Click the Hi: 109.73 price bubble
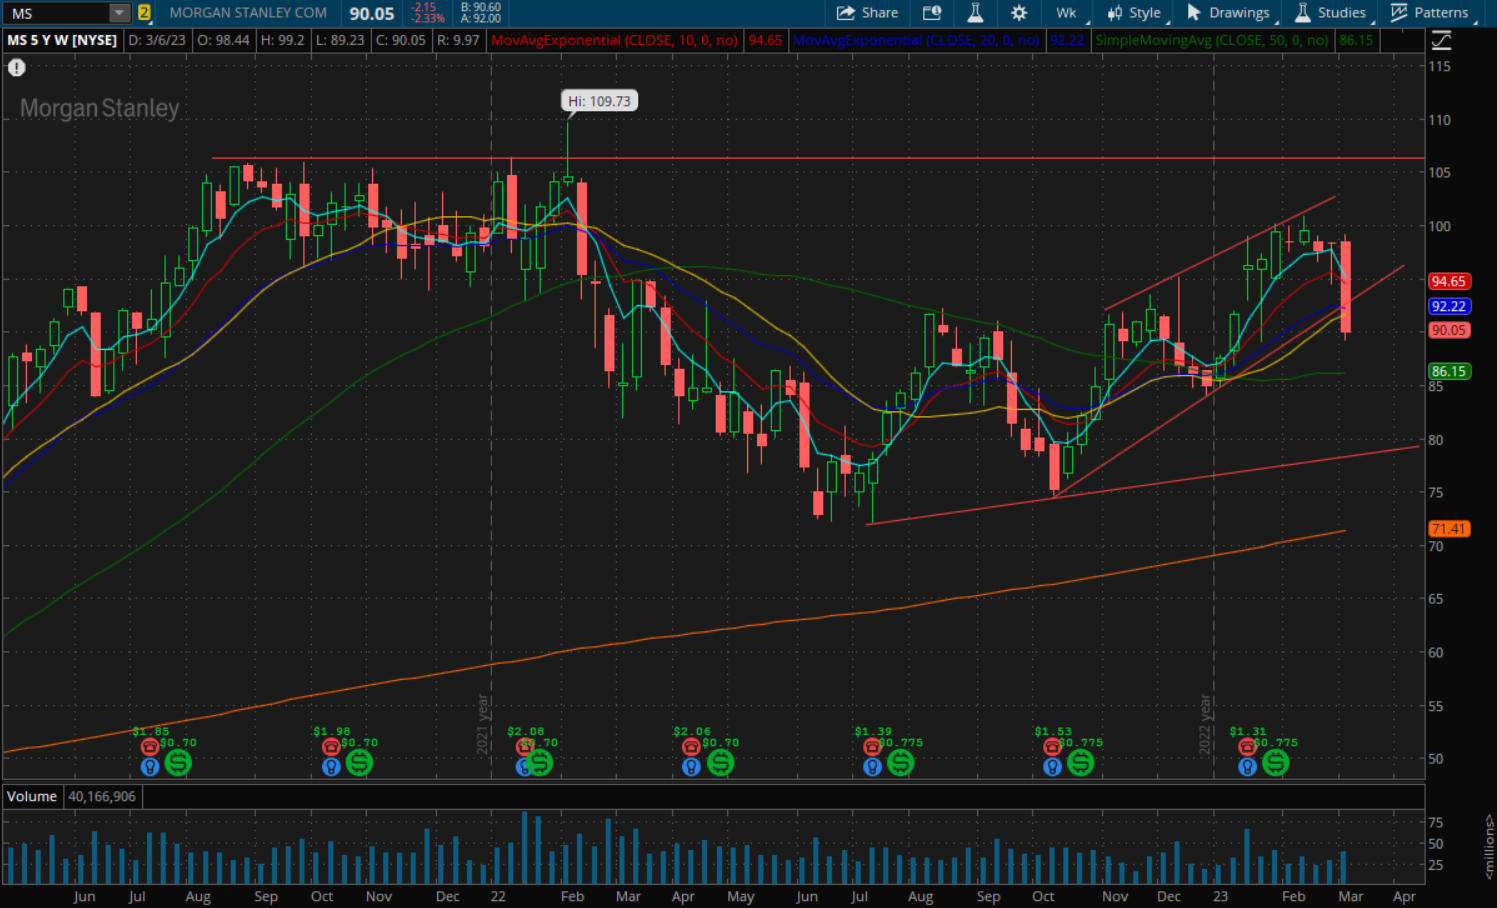This screenshot has width=1497, height=908. 599,101
